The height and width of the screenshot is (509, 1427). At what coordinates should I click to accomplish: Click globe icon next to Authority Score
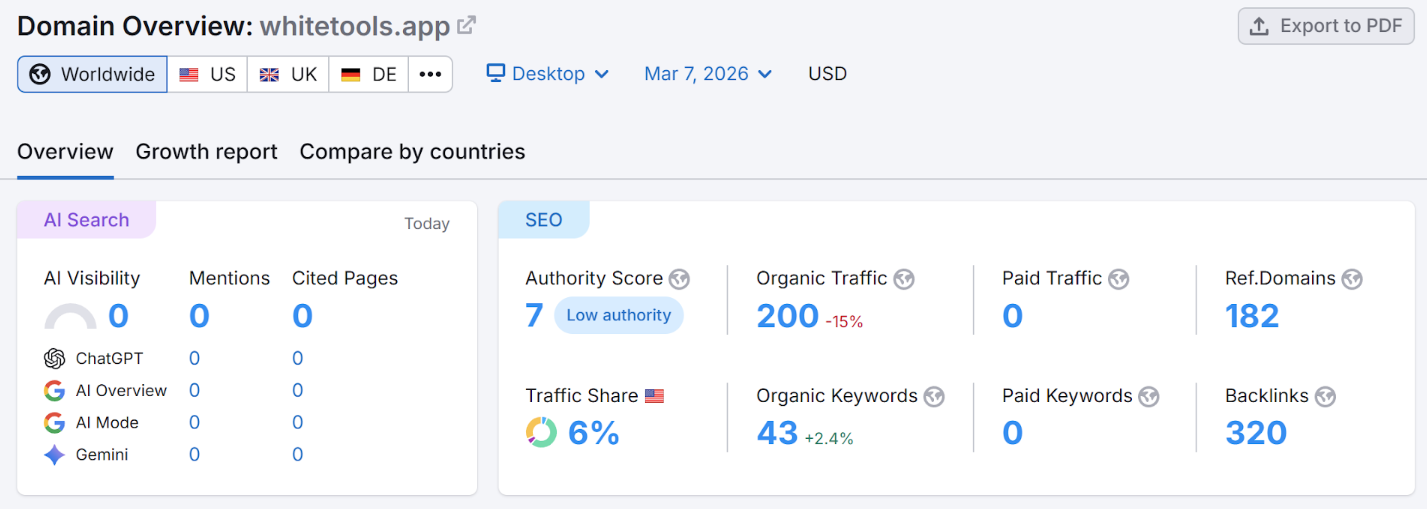679,279
